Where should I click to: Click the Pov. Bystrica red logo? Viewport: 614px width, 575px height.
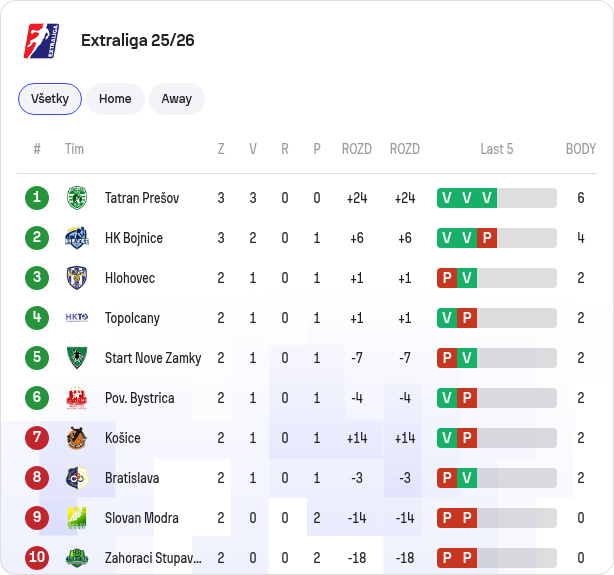(x=77, y=398)
